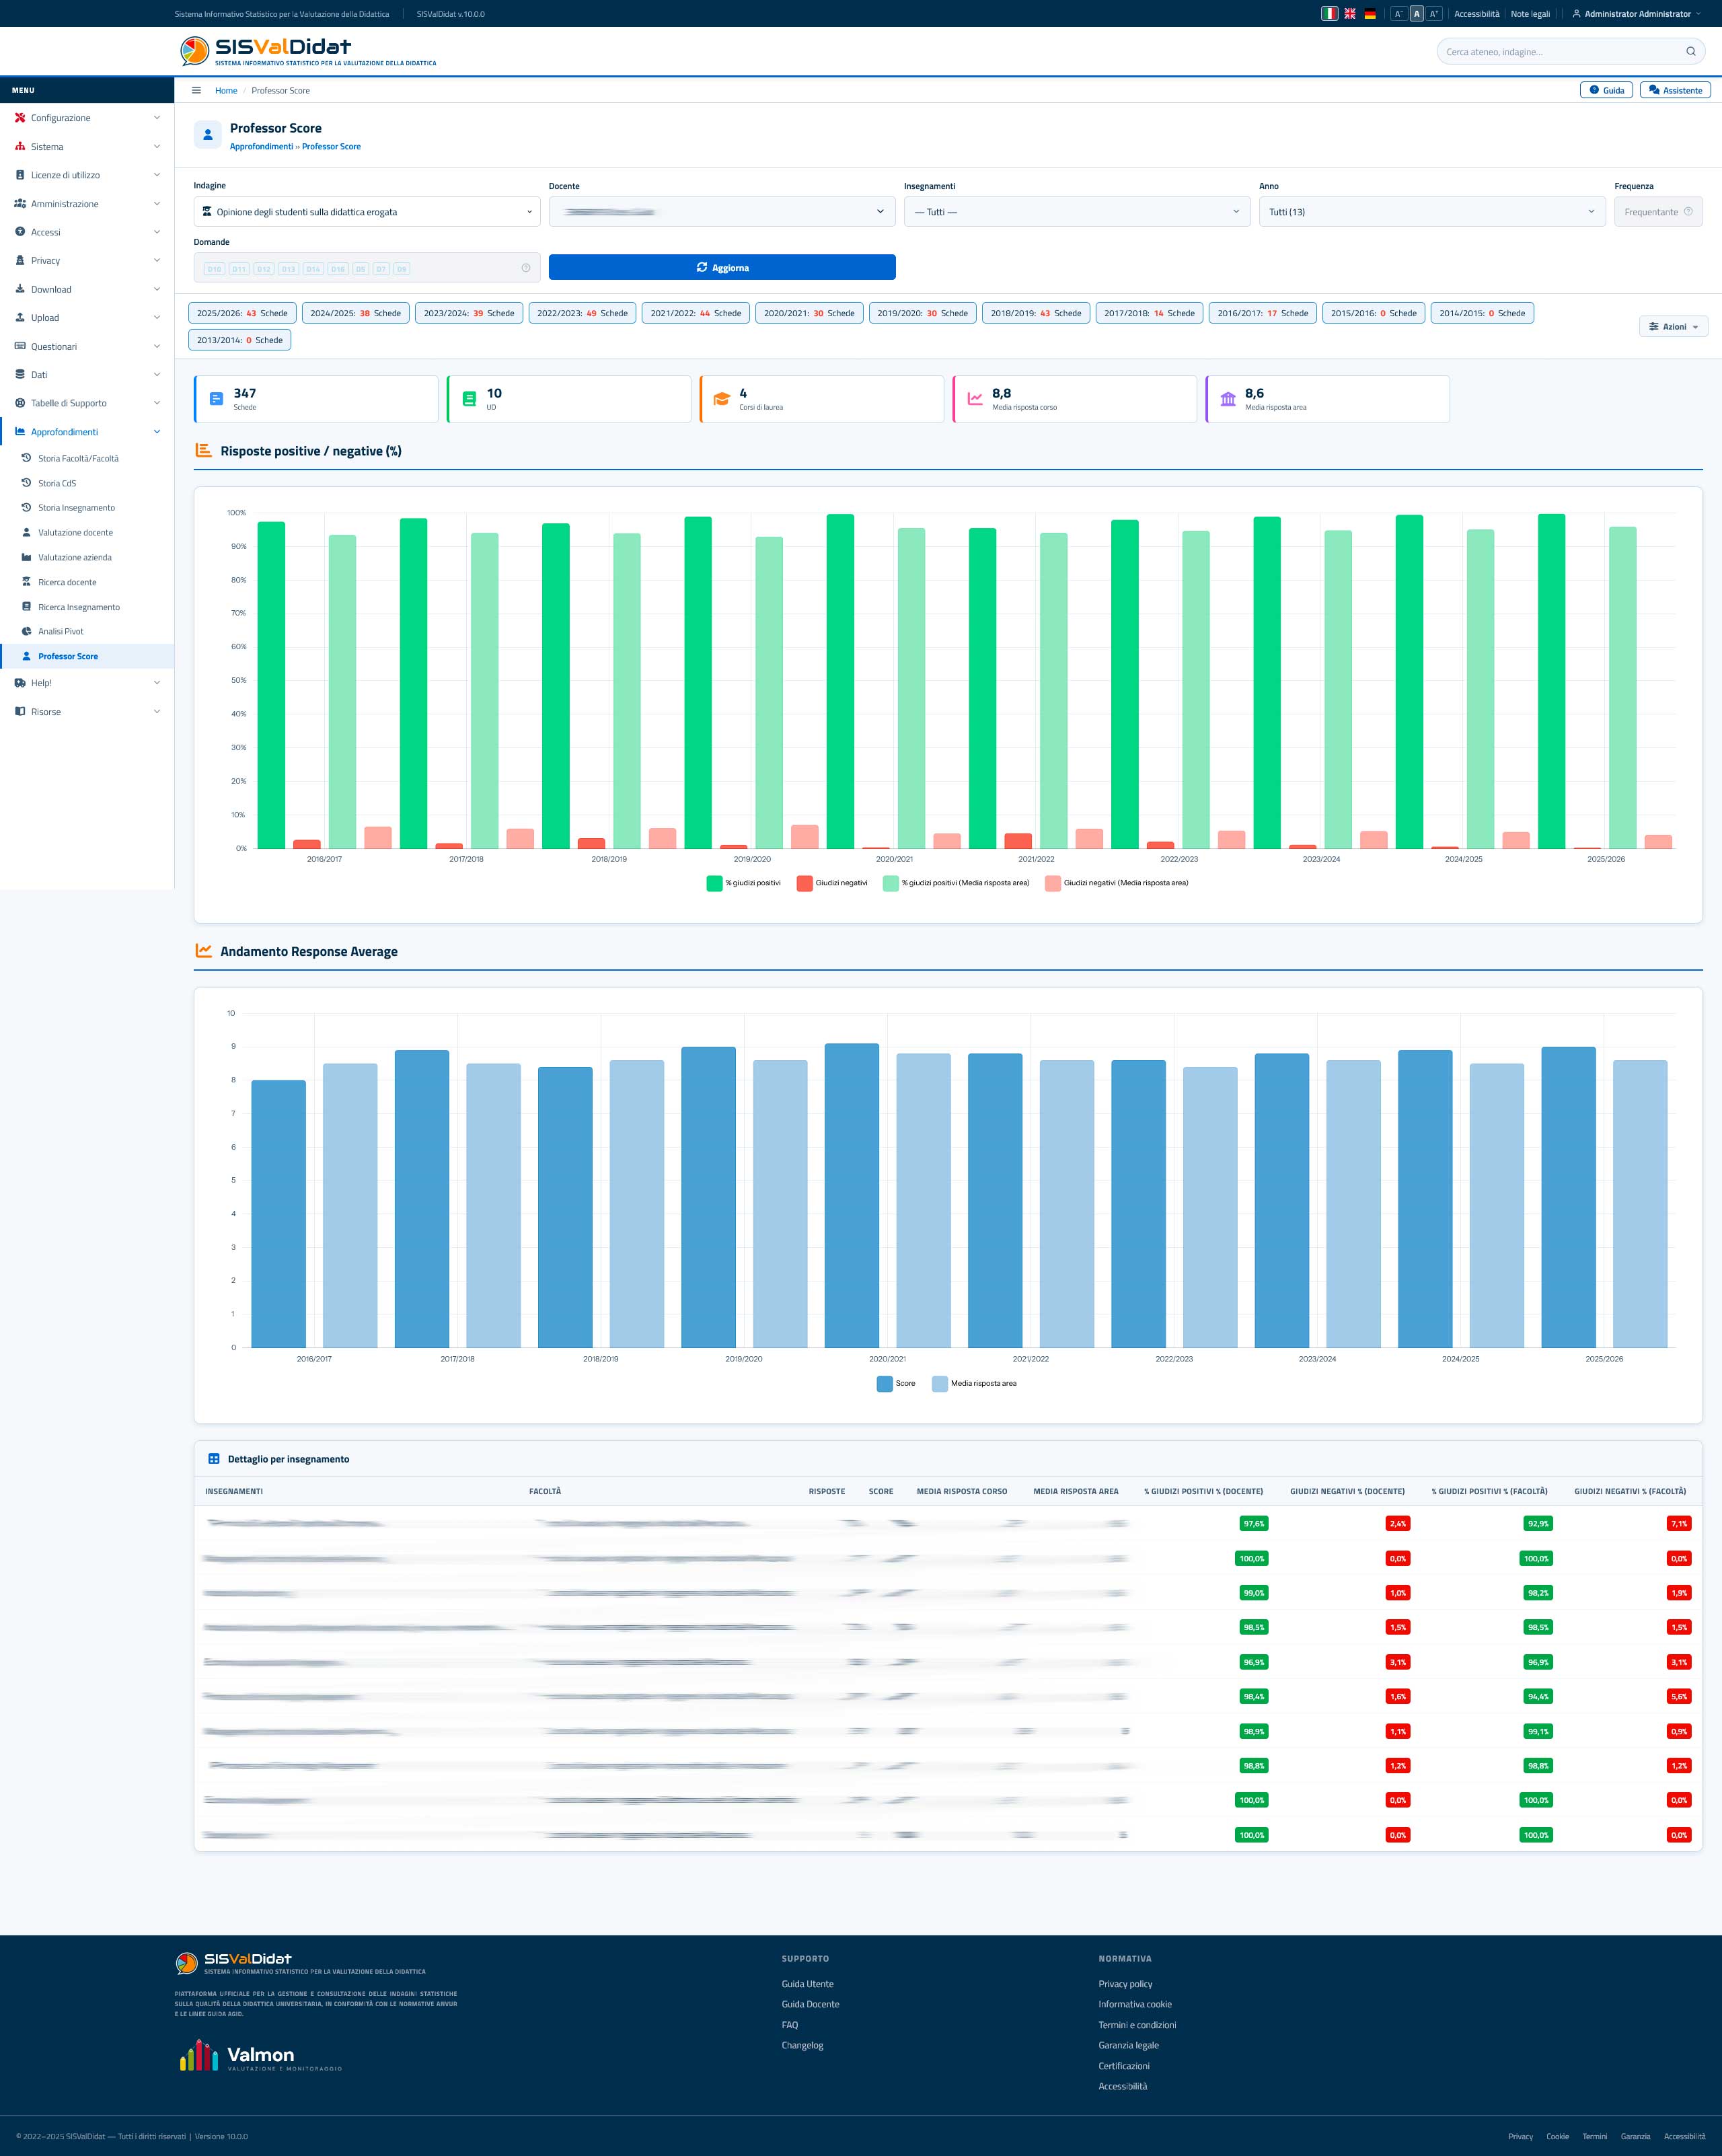Click the Aggiorna button

(x=722, y=268)
